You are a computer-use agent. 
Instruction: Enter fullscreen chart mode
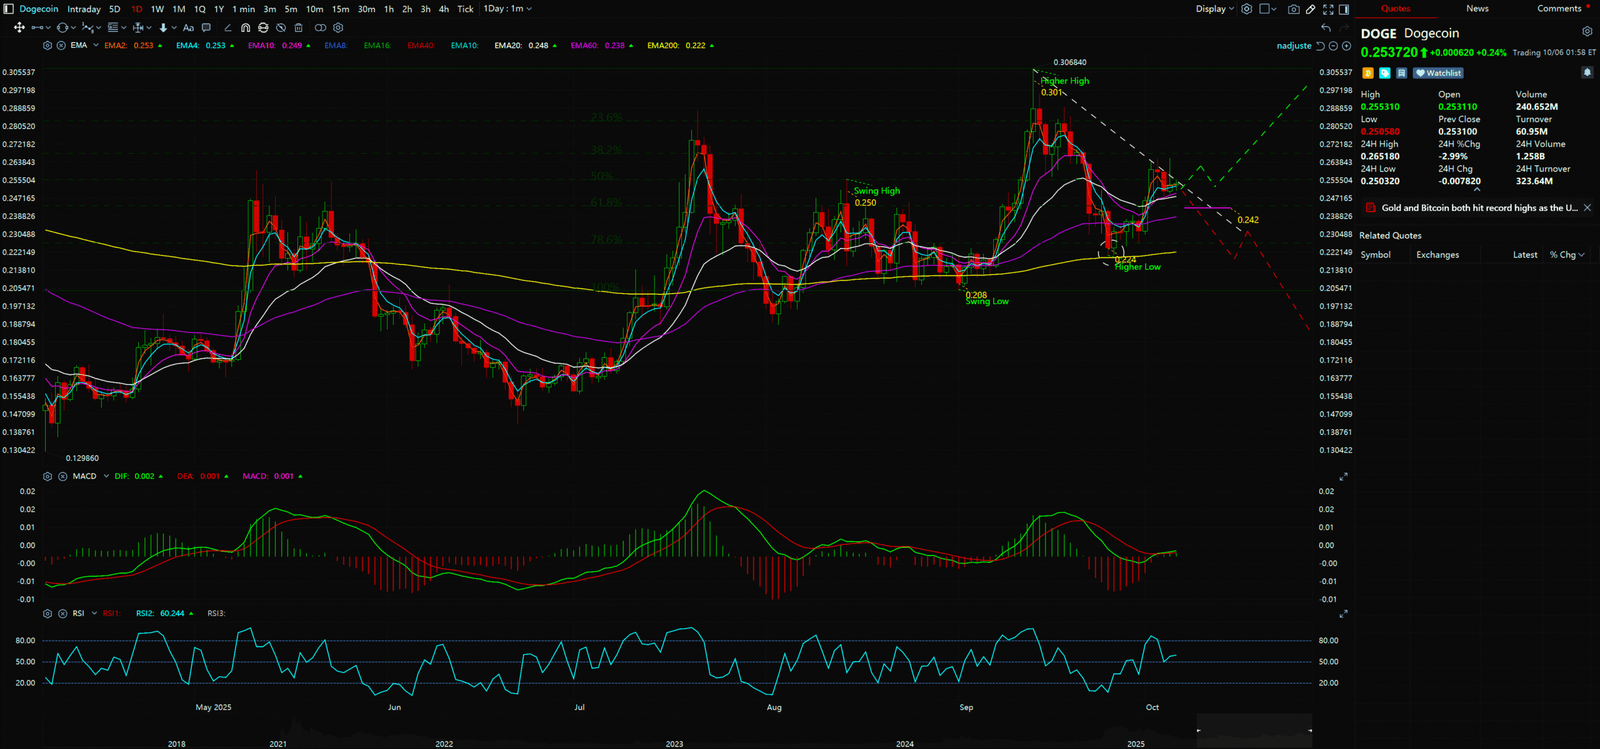(1328, 9)
